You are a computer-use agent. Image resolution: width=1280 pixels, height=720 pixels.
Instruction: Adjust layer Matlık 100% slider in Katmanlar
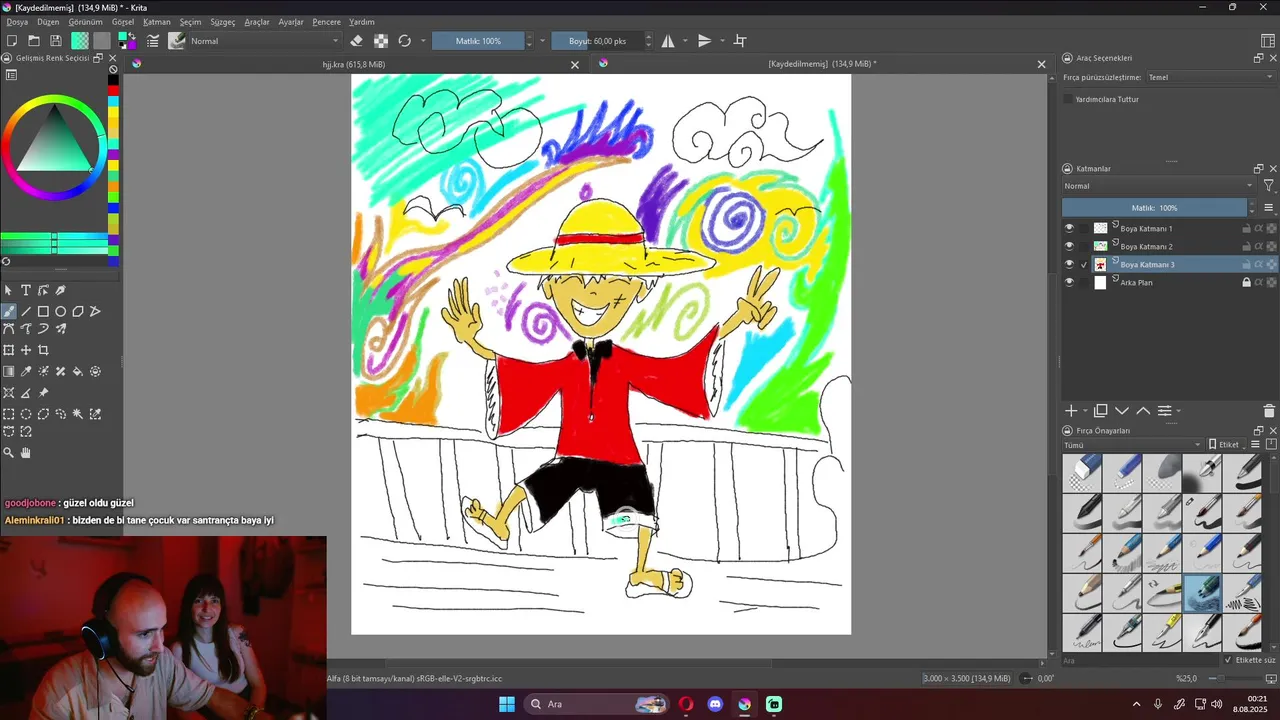[1155, 208]
